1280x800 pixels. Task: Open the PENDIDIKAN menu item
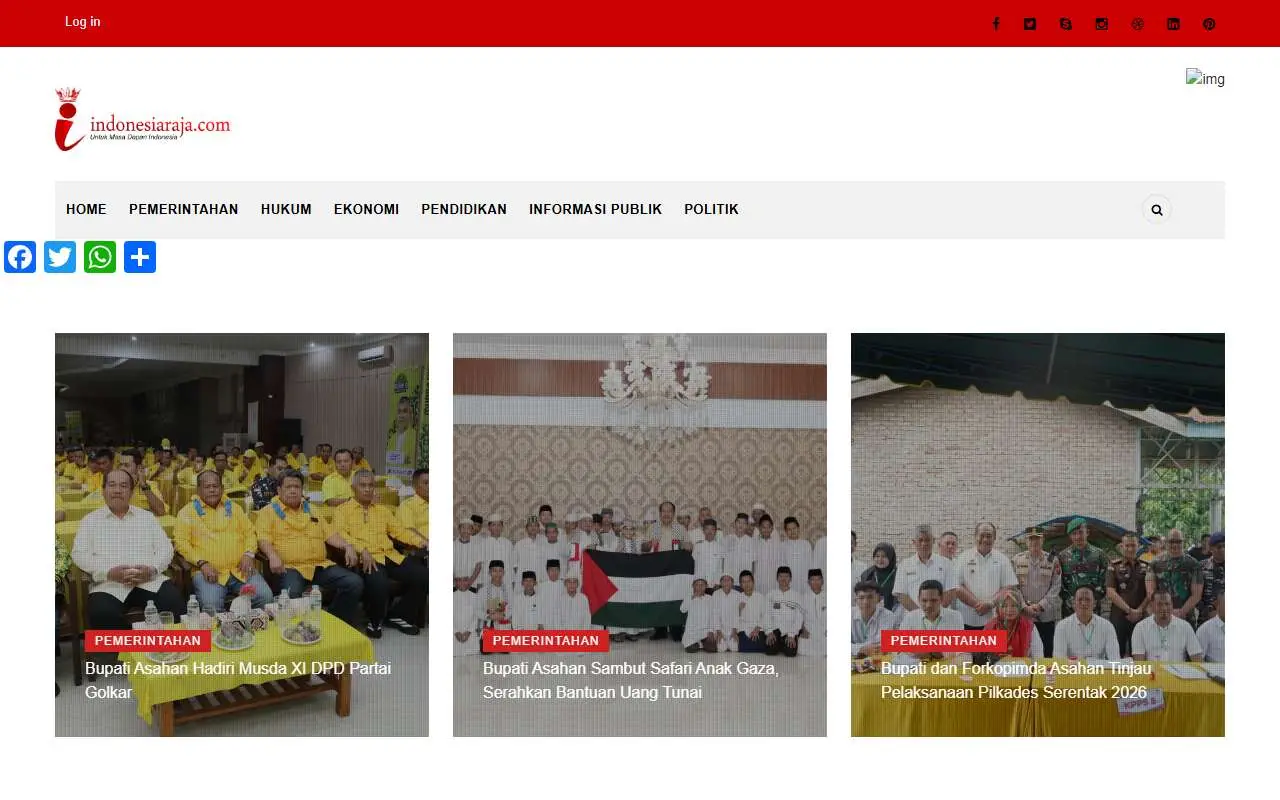click(464, 209)
